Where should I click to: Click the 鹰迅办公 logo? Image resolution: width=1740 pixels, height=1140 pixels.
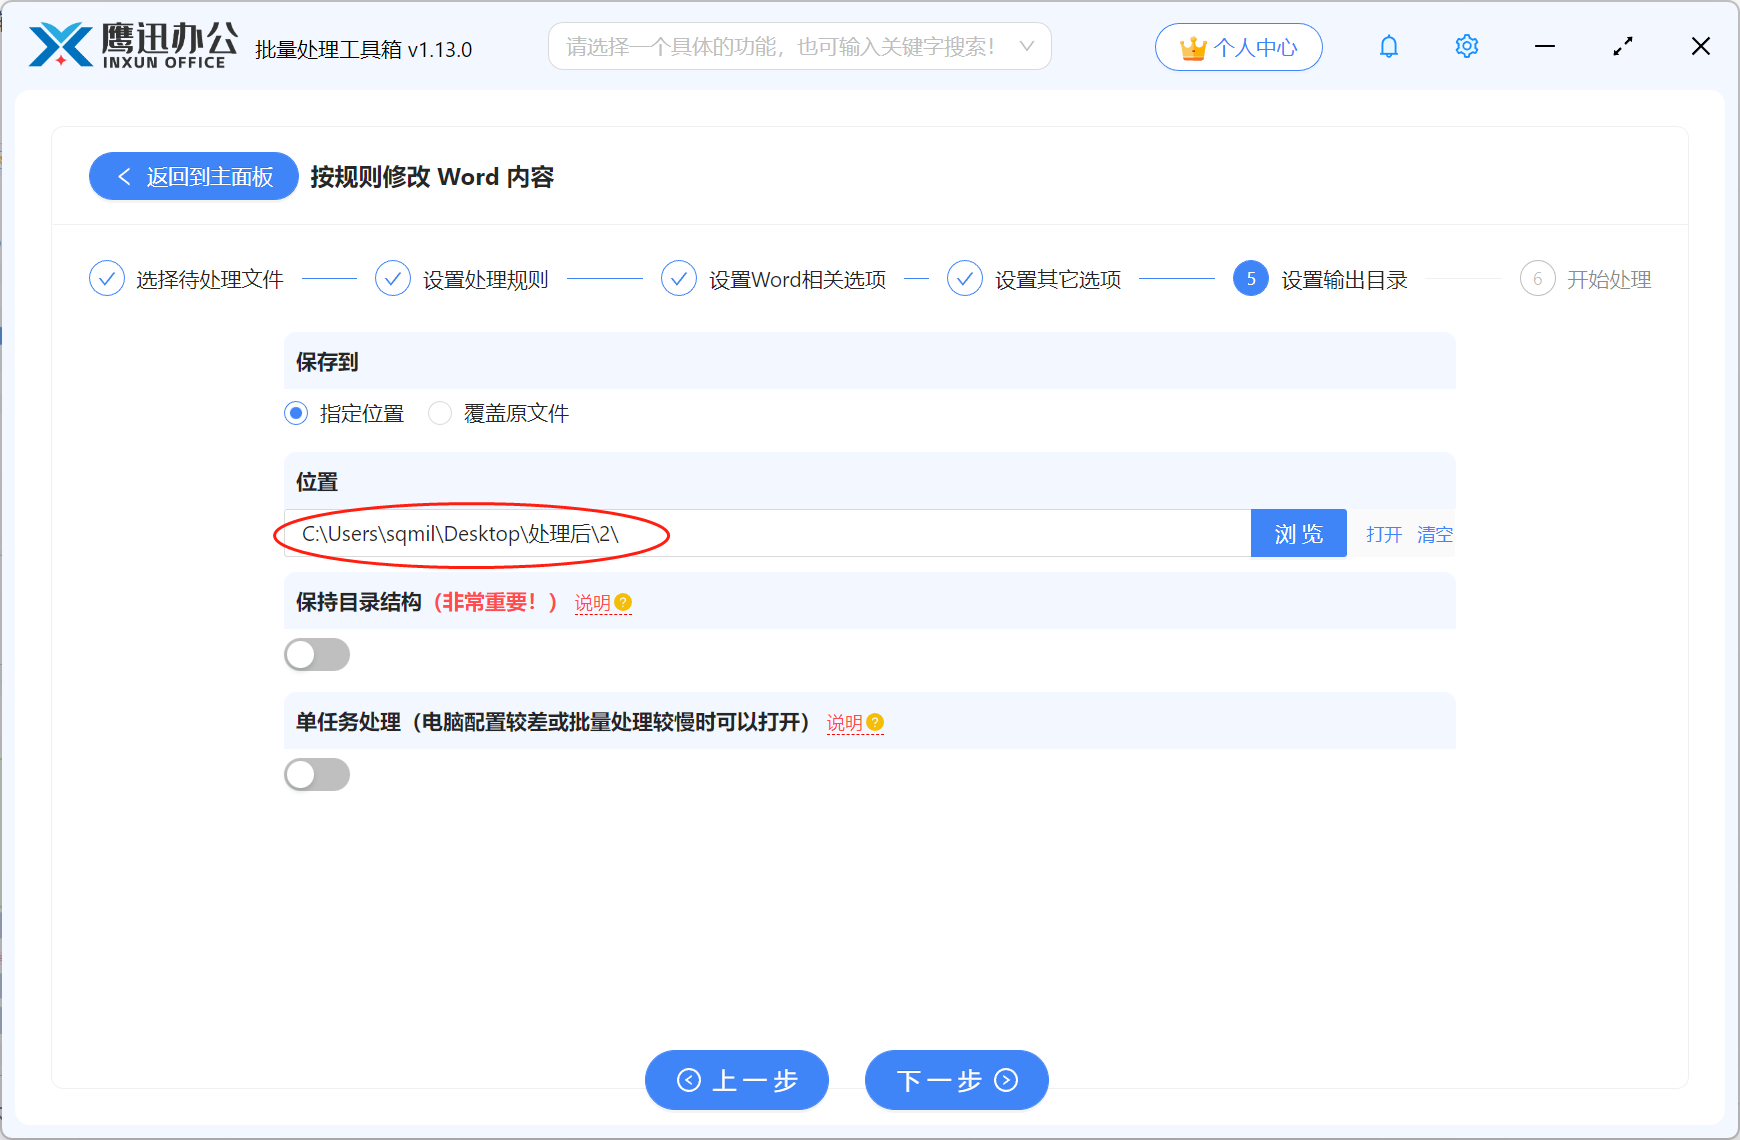(130, 44)
